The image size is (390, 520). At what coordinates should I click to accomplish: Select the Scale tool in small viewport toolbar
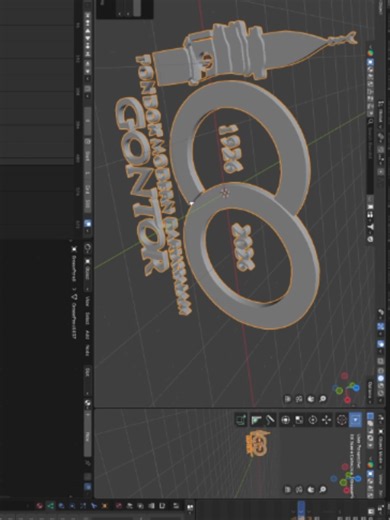click(x=299, y=420)
